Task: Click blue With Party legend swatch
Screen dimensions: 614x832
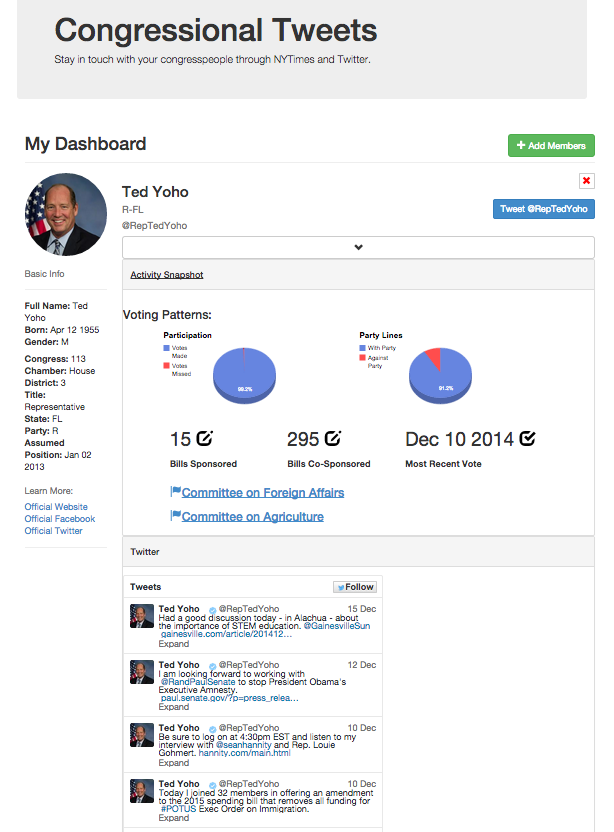Action: coord(362,348)
